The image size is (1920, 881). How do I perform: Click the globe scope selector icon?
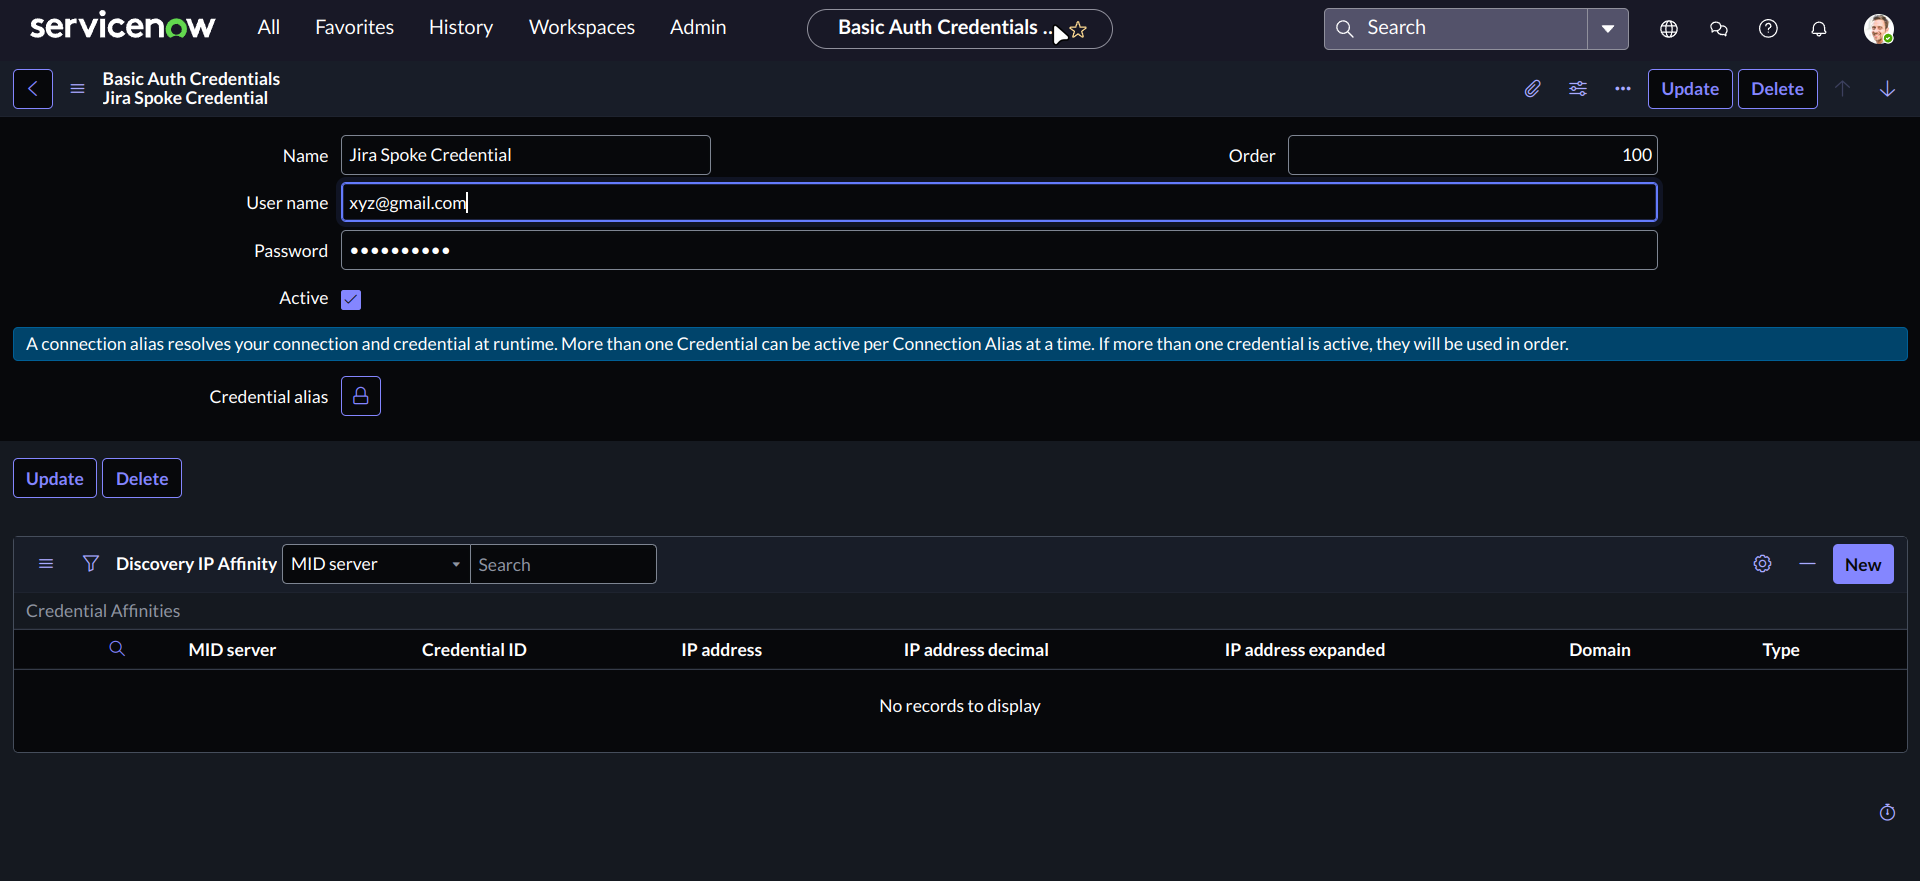click(x=1669, y=29)
